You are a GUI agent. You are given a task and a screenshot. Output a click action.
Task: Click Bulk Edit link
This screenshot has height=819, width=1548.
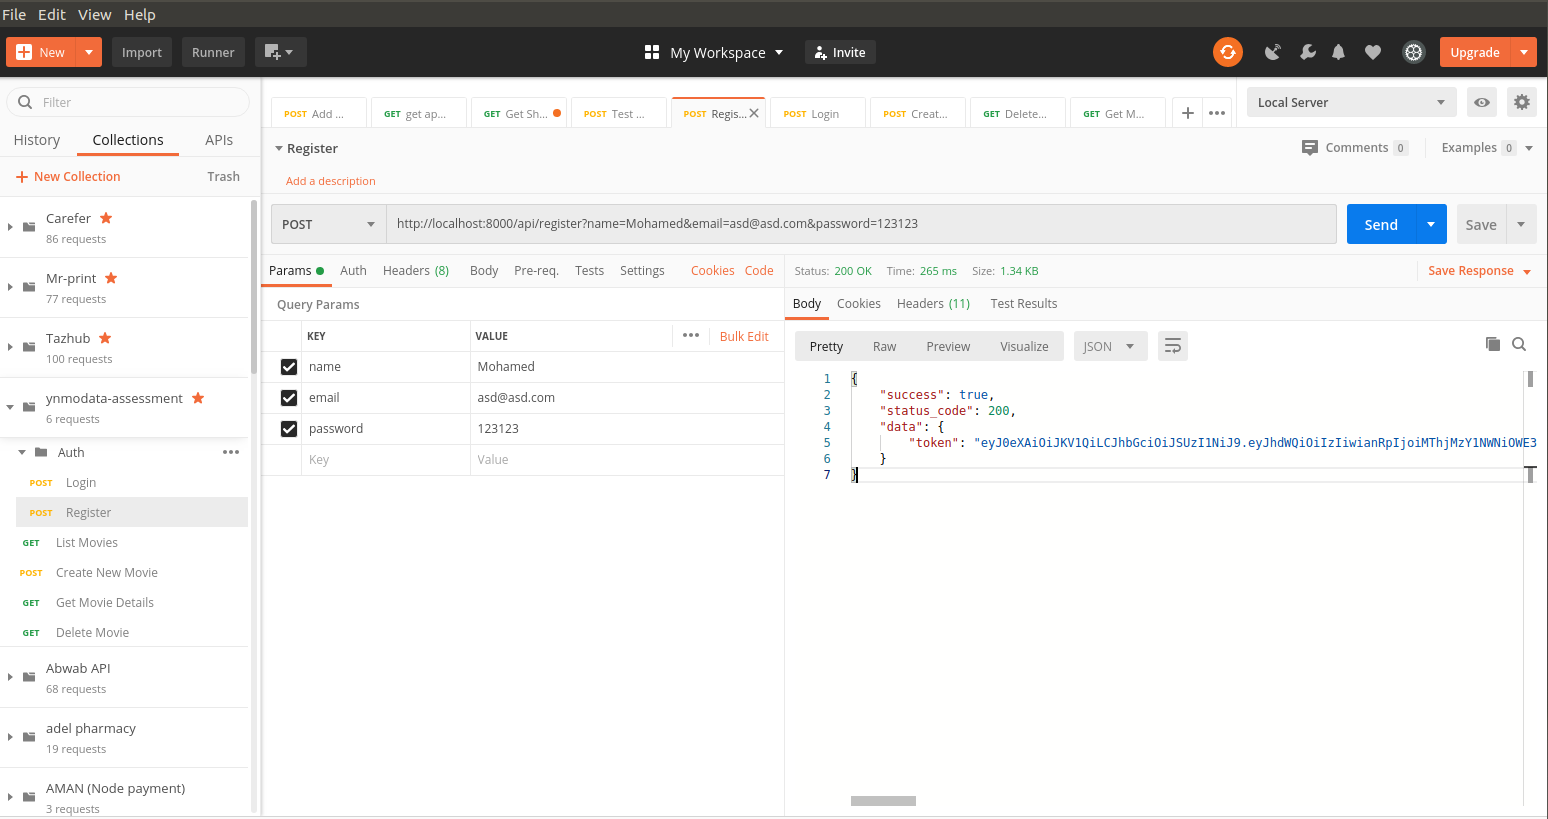point(744,336)
